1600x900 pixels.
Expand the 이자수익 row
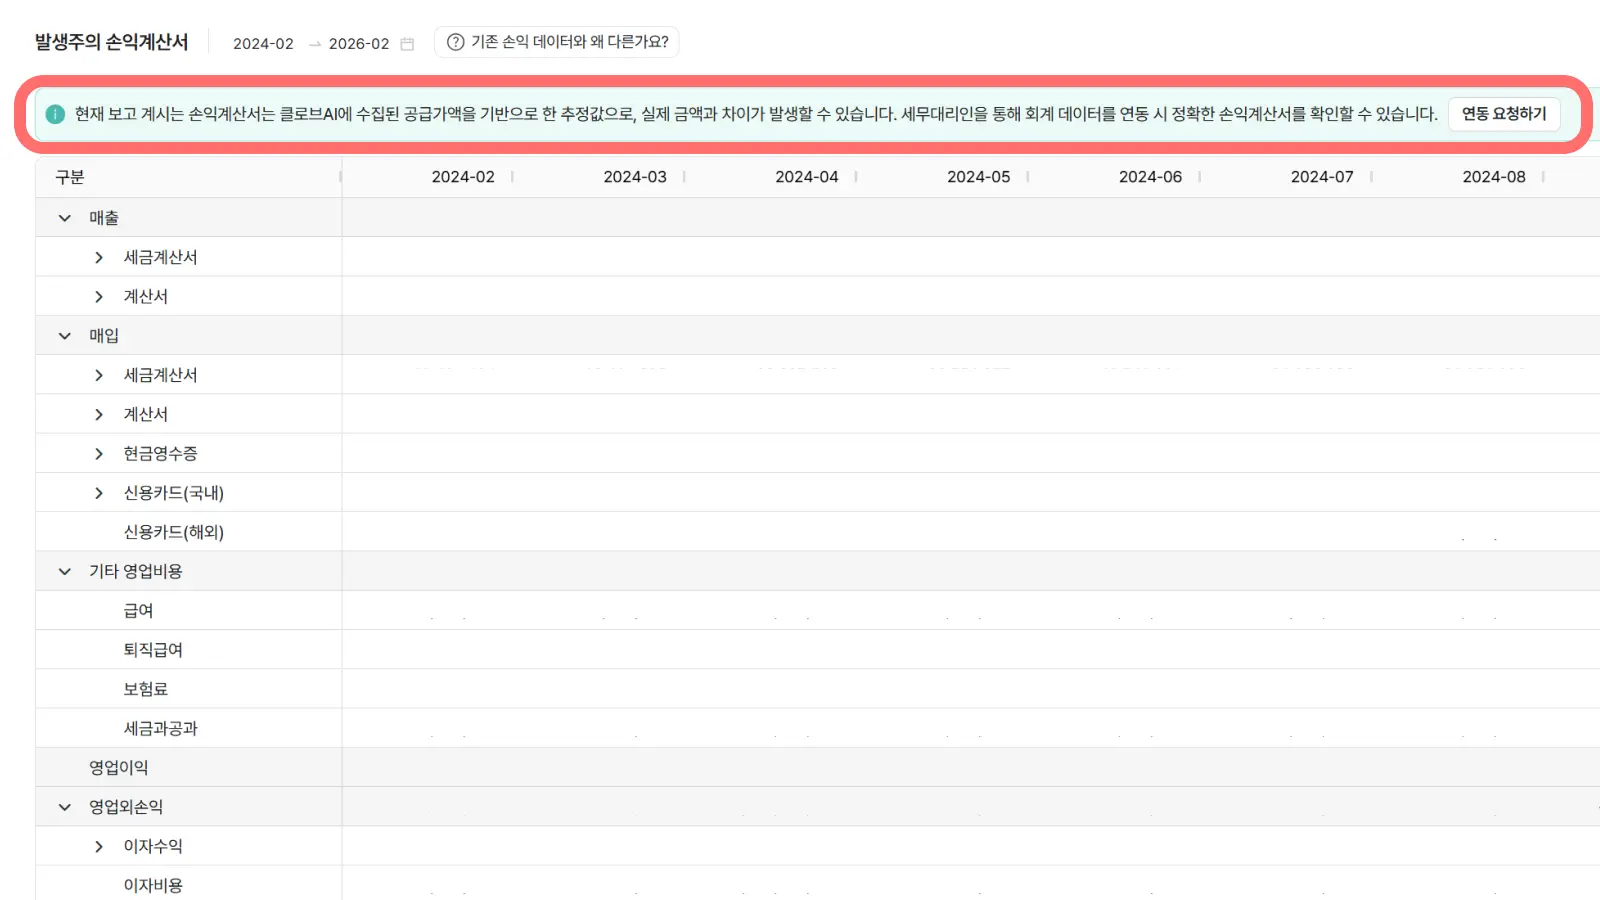pyautogui.click(x=99, y=847)
